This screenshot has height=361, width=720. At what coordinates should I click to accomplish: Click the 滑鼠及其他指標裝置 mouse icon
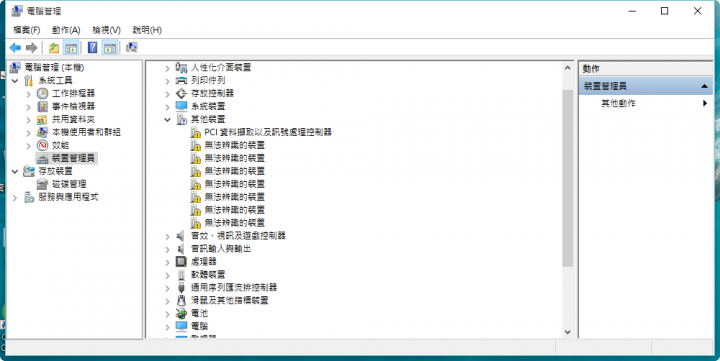(181, 300)
